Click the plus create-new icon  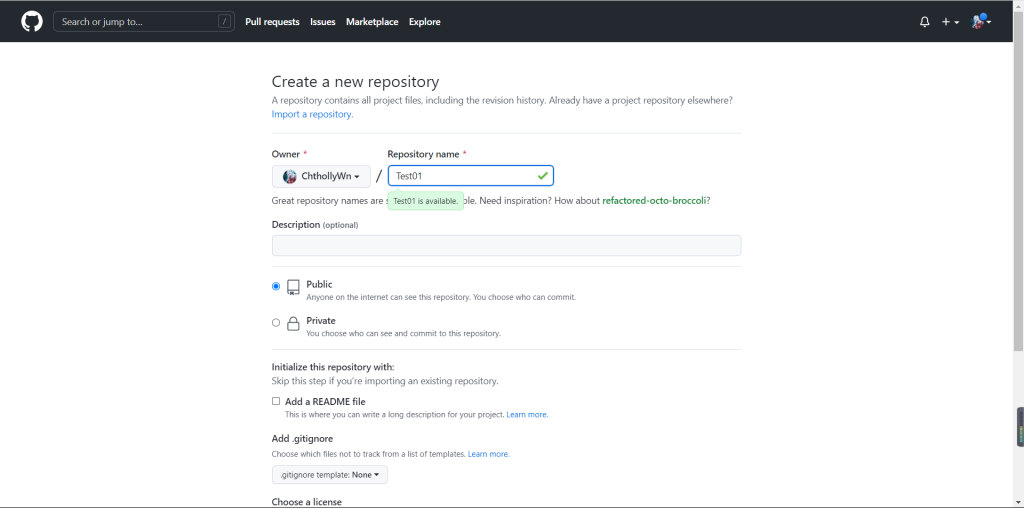[x=949, y=22]
